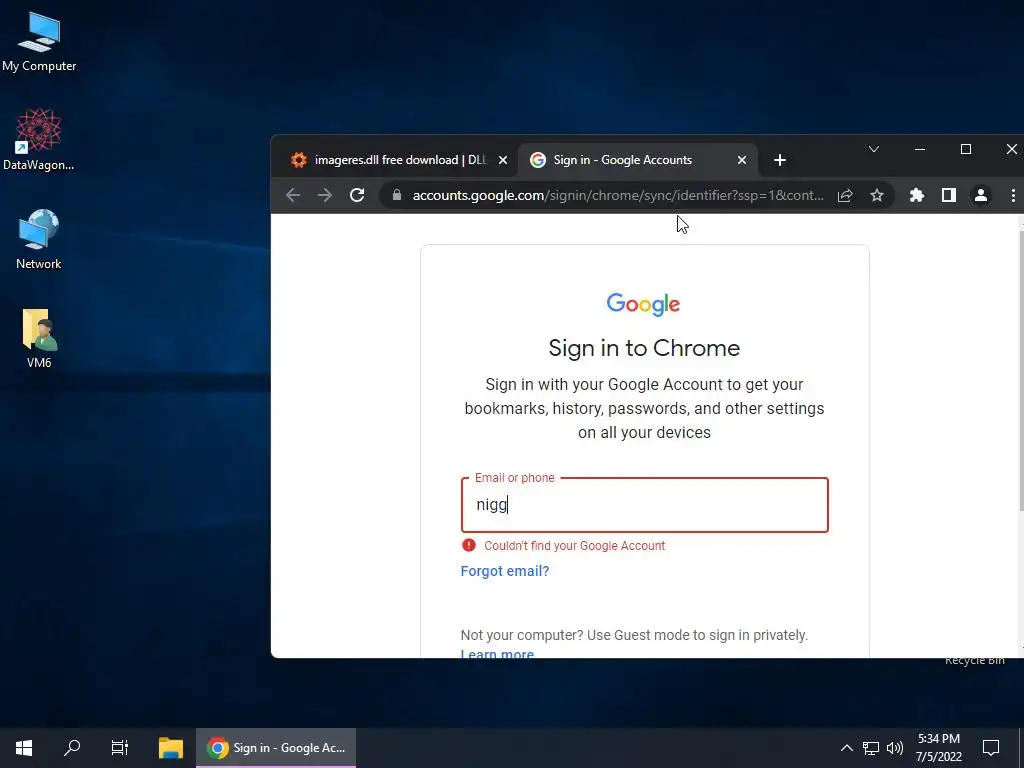The image size is (1024, 768).
Task: Go back in Chrome with back arrow
Action: pyautogui.click(x=293, y=195)
